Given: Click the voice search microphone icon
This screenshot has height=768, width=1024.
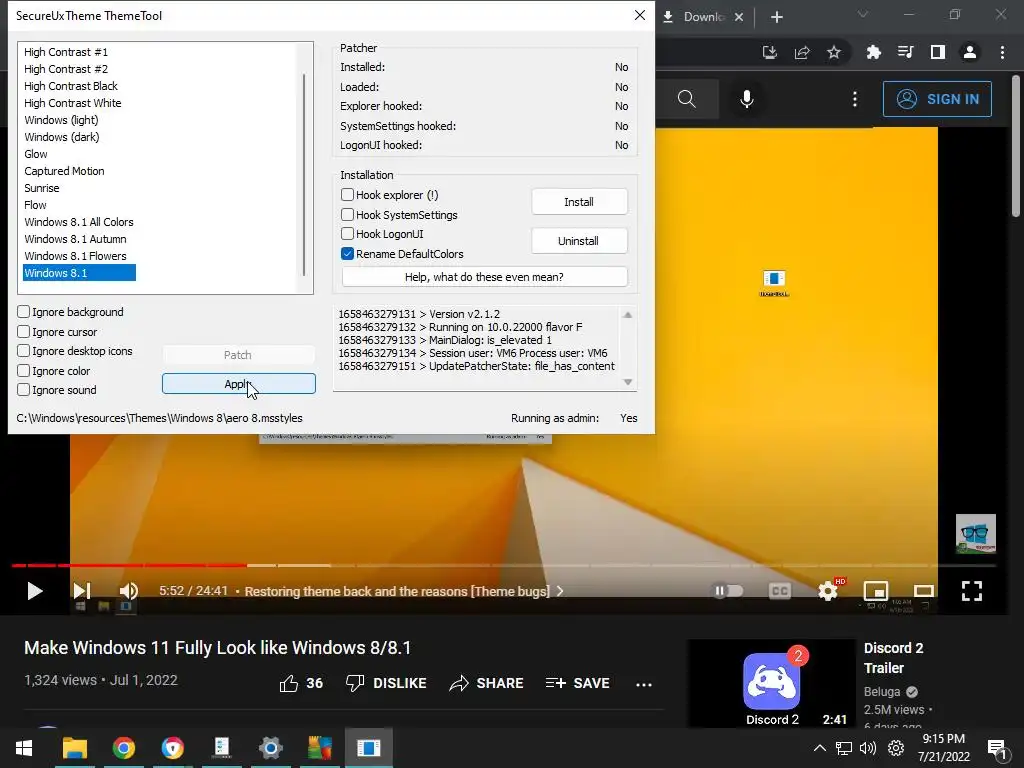Looking at the screenshot, I should [747, 99].
